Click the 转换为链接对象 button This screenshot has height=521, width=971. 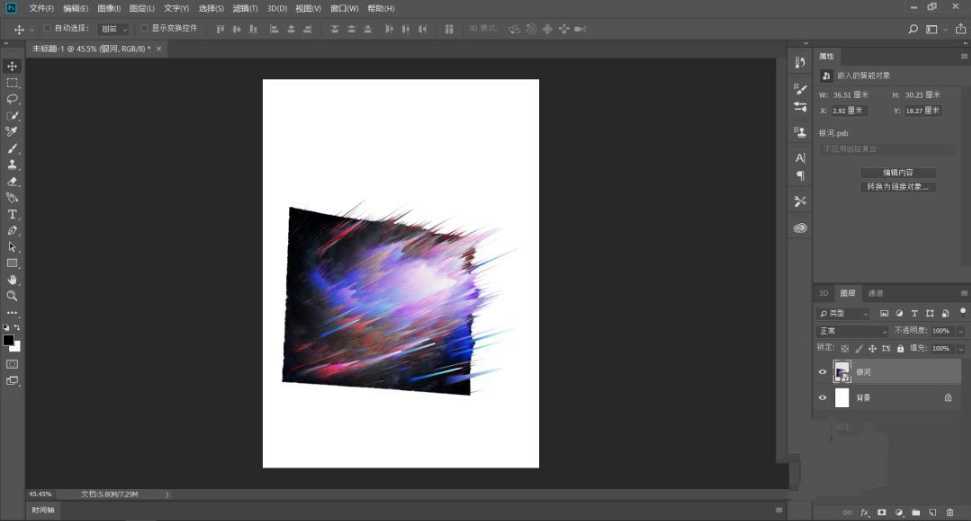(898, 186)
